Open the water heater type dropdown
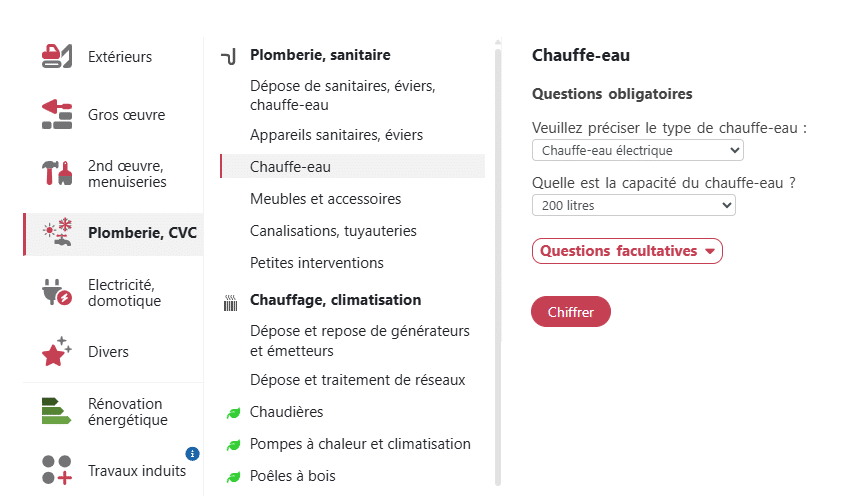 pyautogui.click(x=637, y=151)
